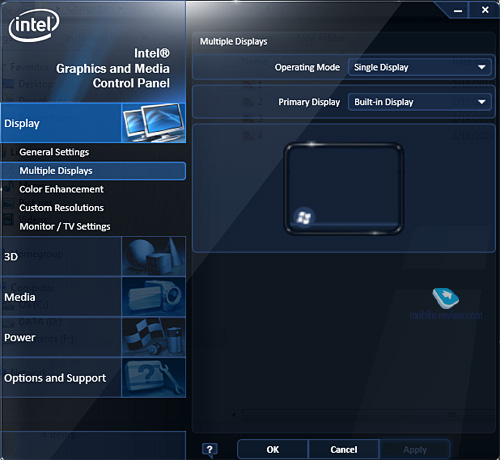The image size is (500, 460).
Task: Select the built-in display preview thumbnail
Action: 343,189
